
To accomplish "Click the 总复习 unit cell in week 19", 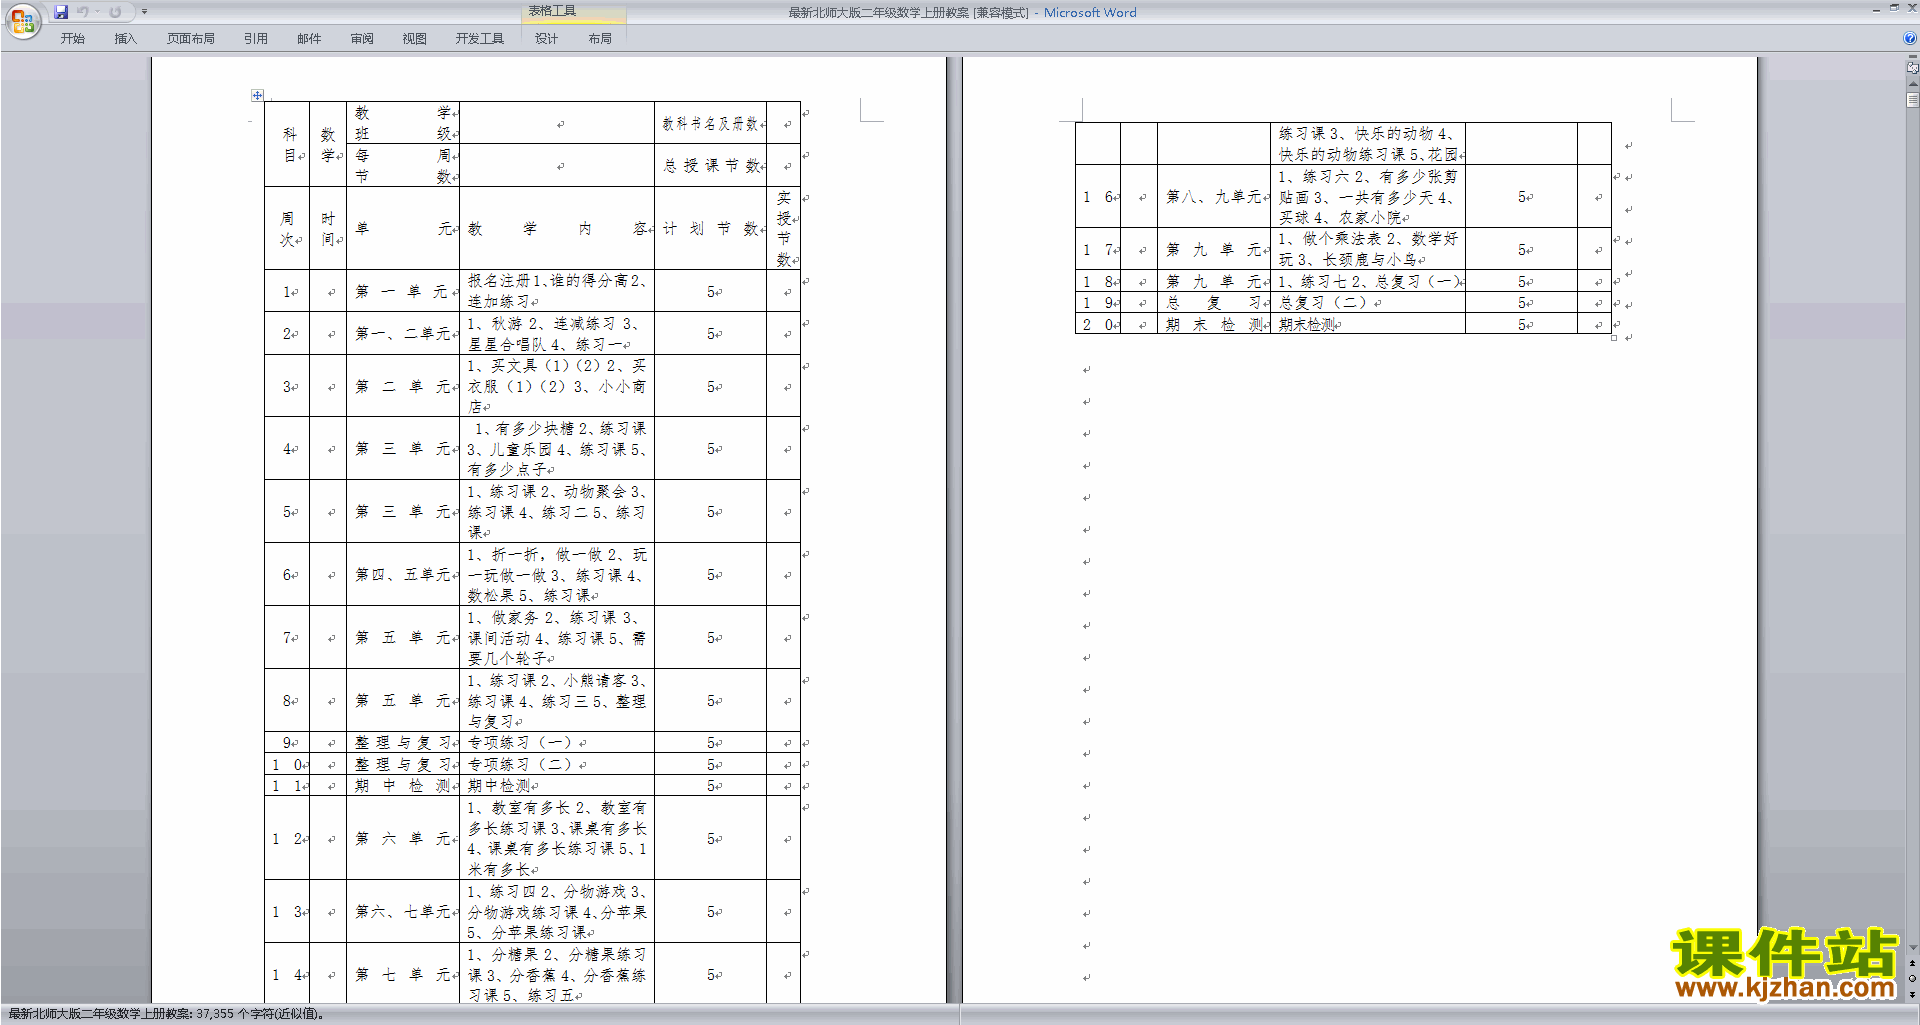I will (1214, 302).
